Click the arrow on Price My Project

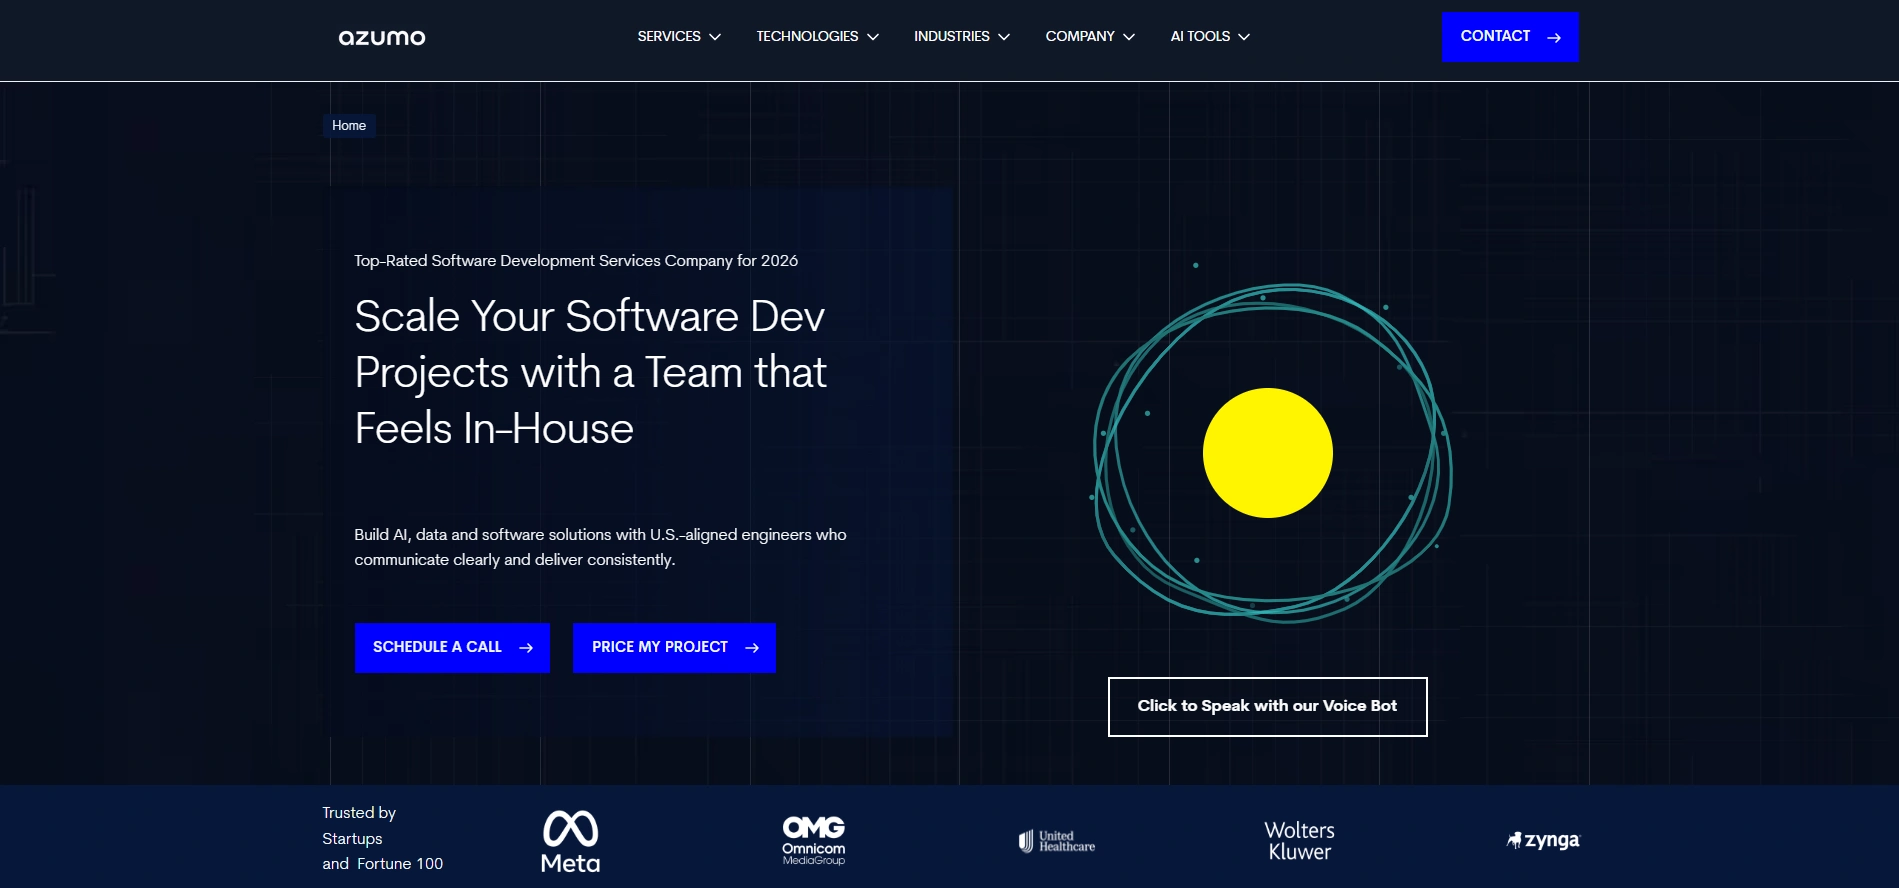pyautogui.click(x=752, y=648)
